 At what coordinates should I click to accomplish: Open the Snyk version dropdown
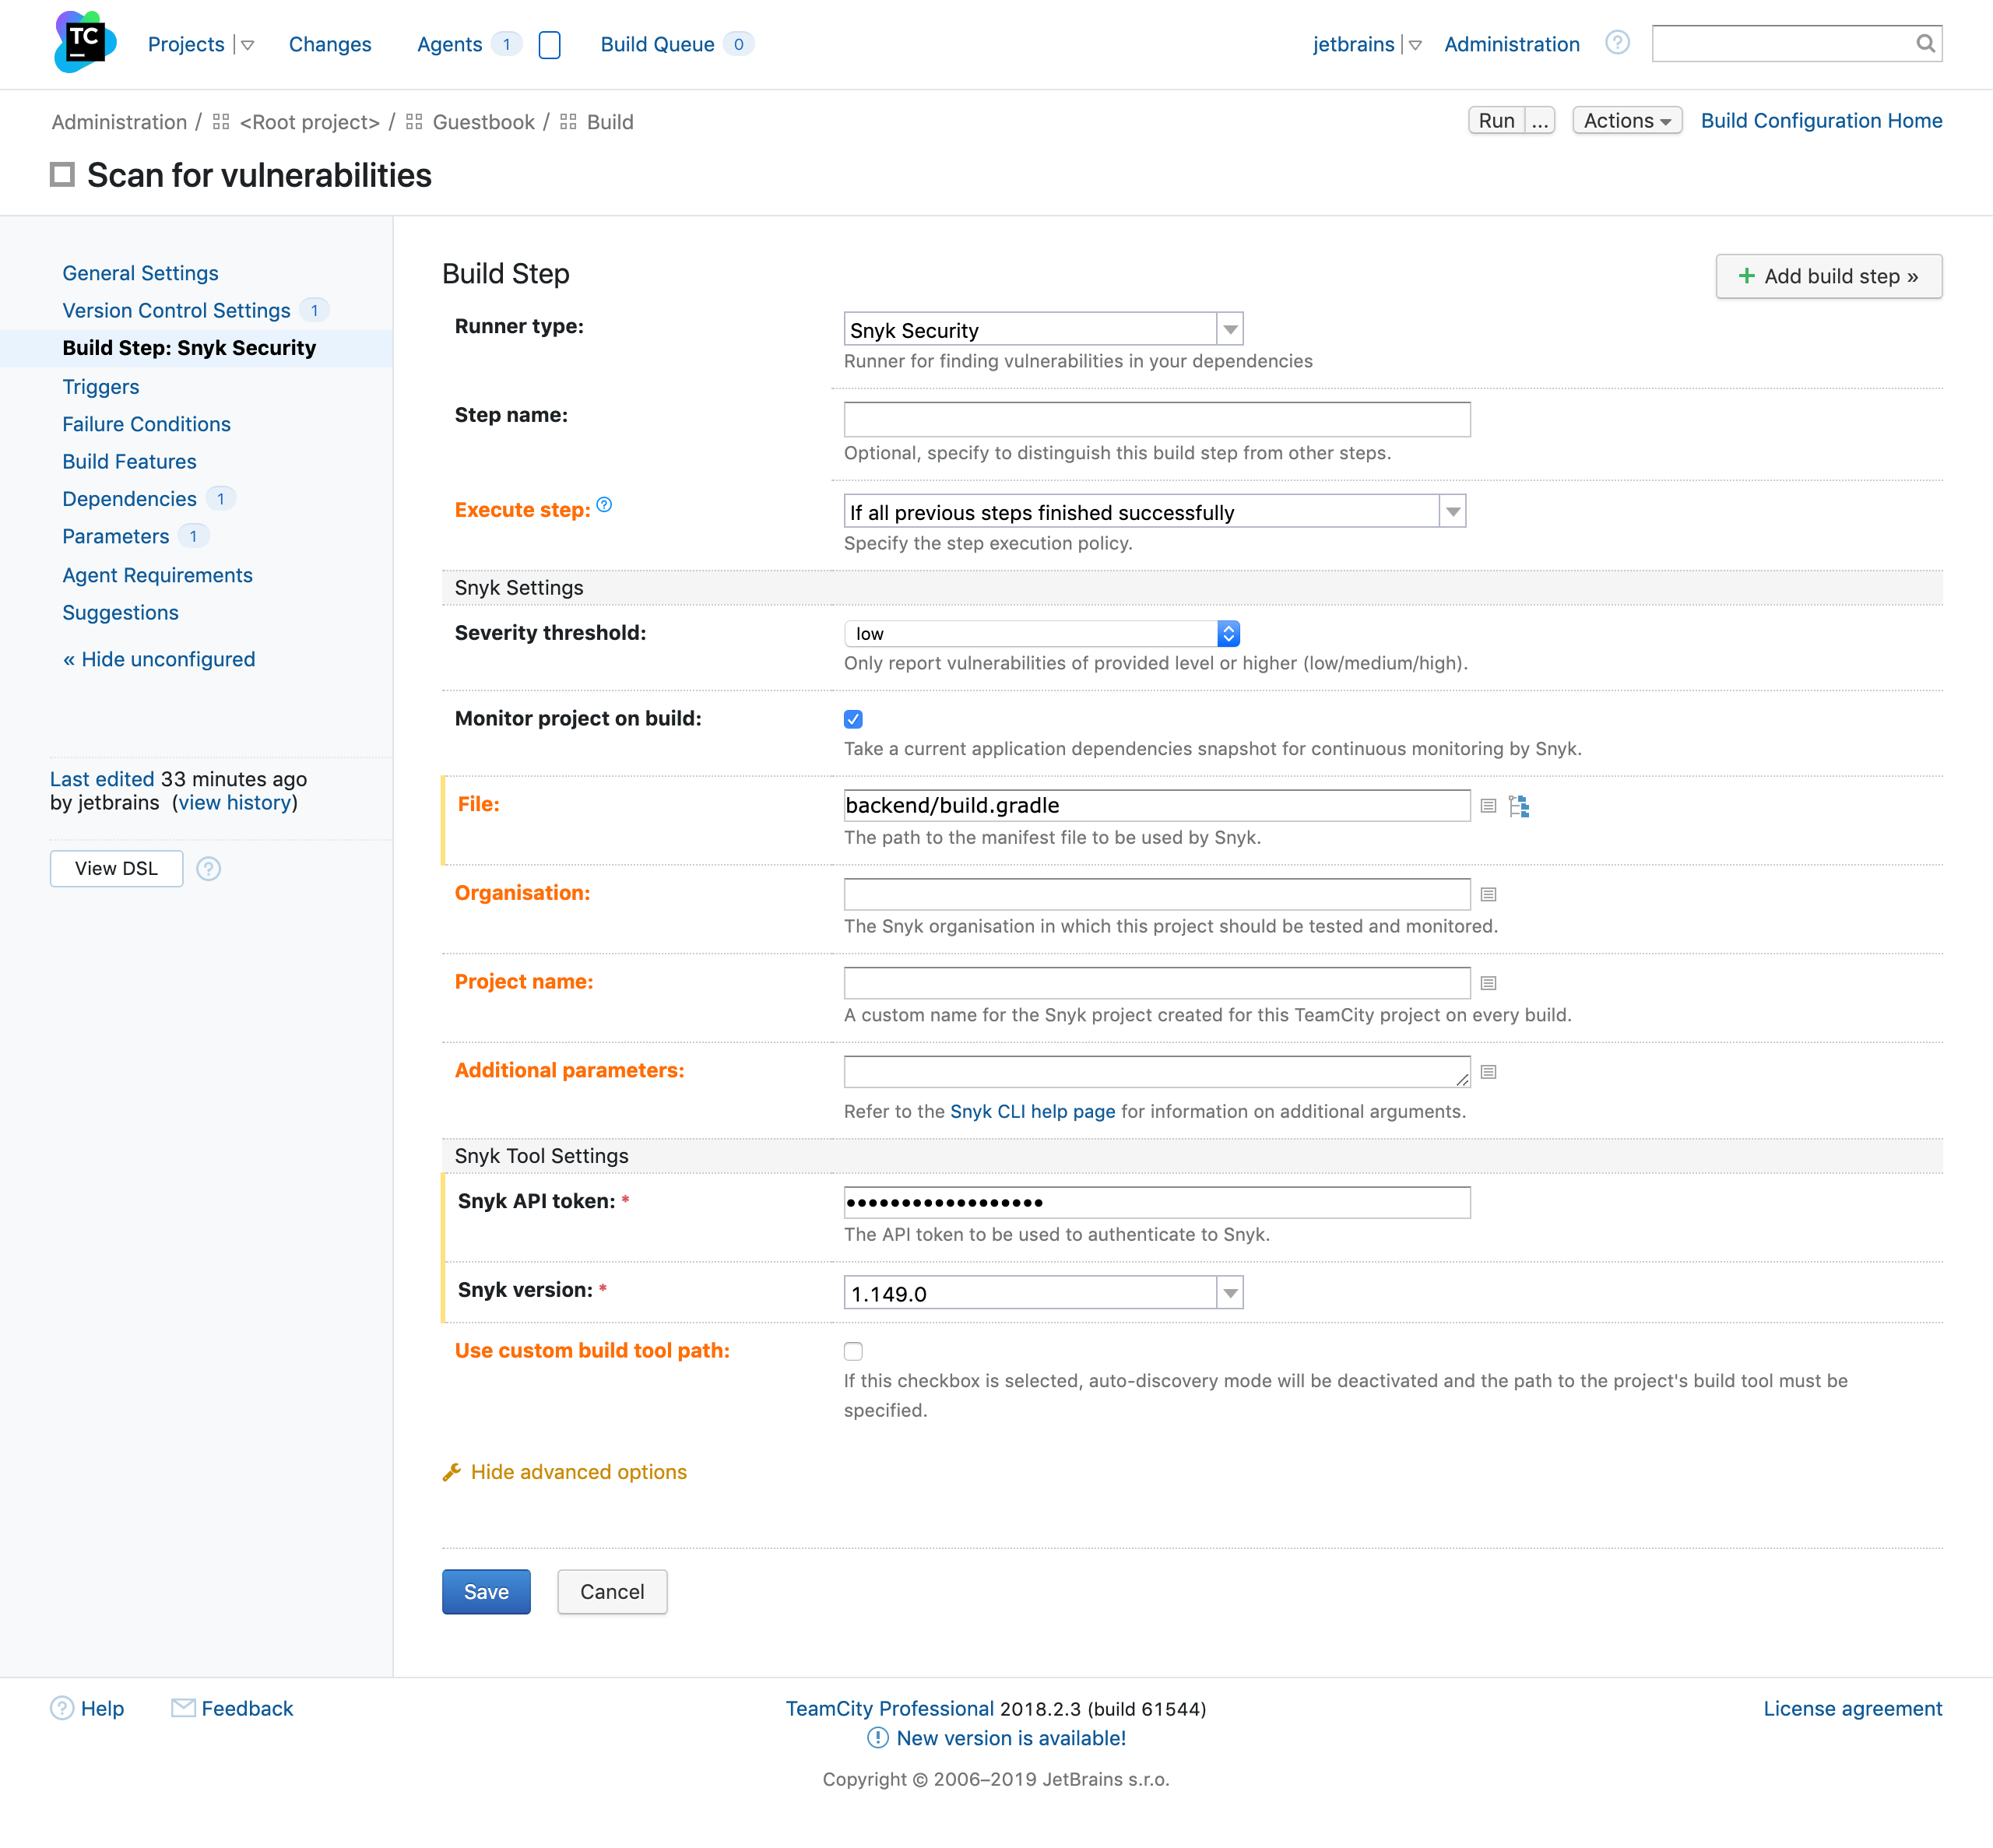1043,1293
